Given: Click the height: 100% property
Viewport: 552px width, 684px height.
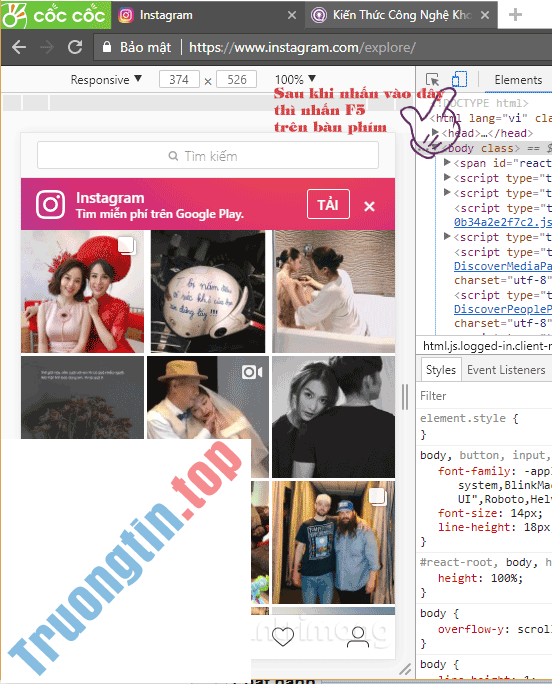Looking at the screenshot, I should point(480,578).
